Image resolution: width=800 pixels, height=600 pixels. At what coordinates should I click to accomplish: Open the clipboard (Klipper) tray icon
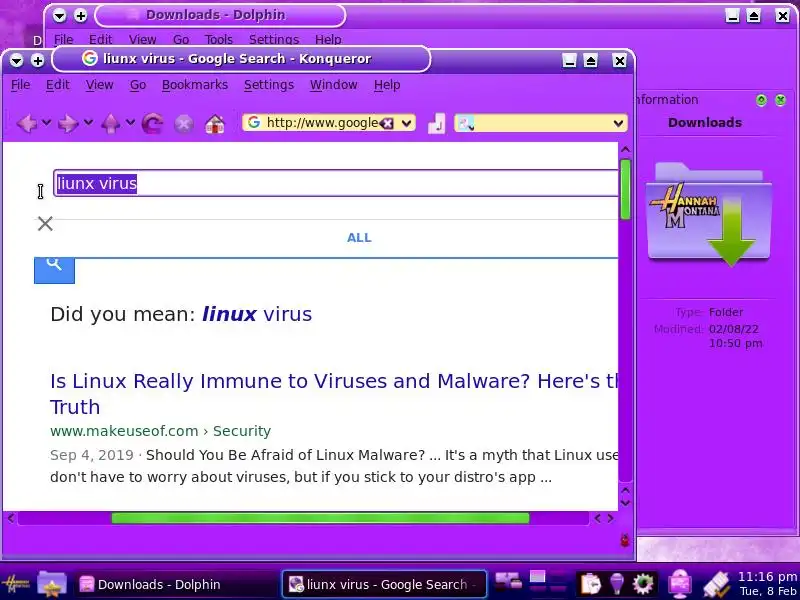[590, 584]
